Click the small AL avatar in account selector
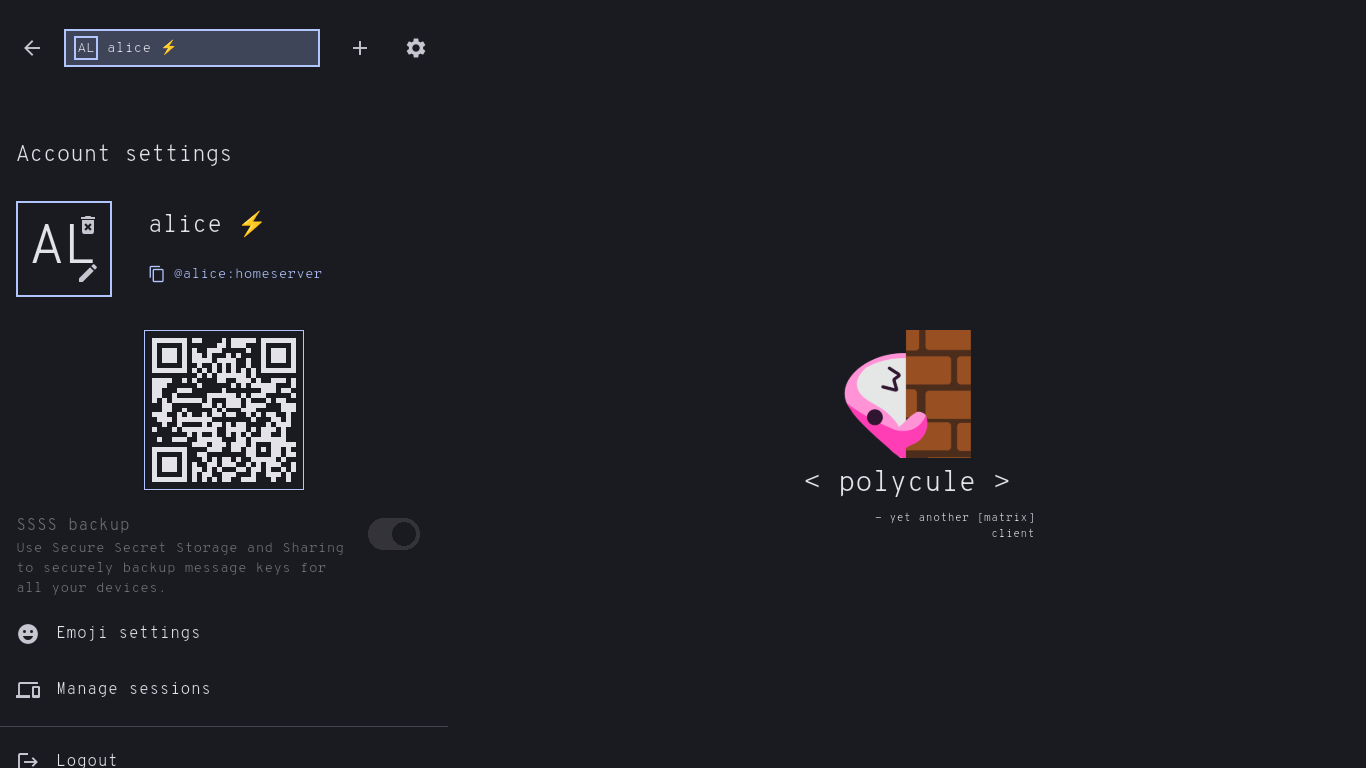The width and height of the screenshot is (1366, 768). (86, 48)
